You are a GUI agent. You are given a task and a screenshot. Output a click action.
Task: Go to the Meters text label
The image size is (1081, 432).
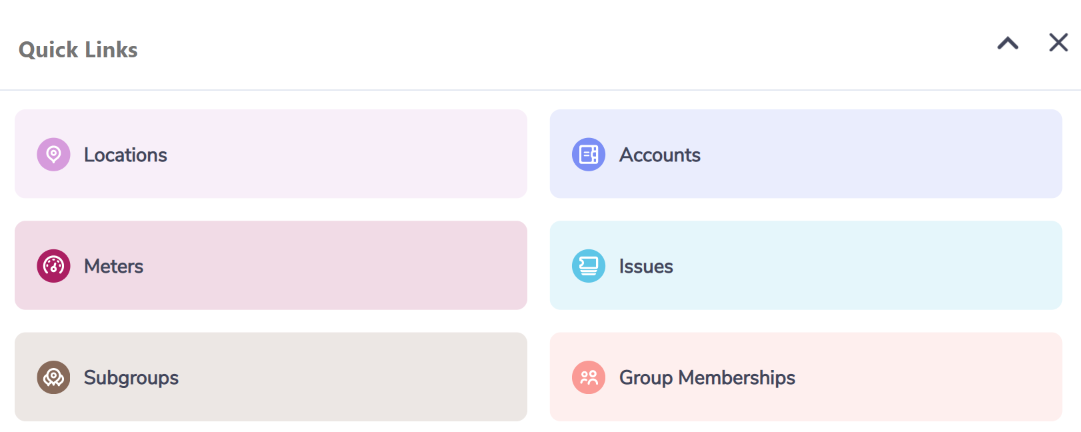[x=114, y=267]
